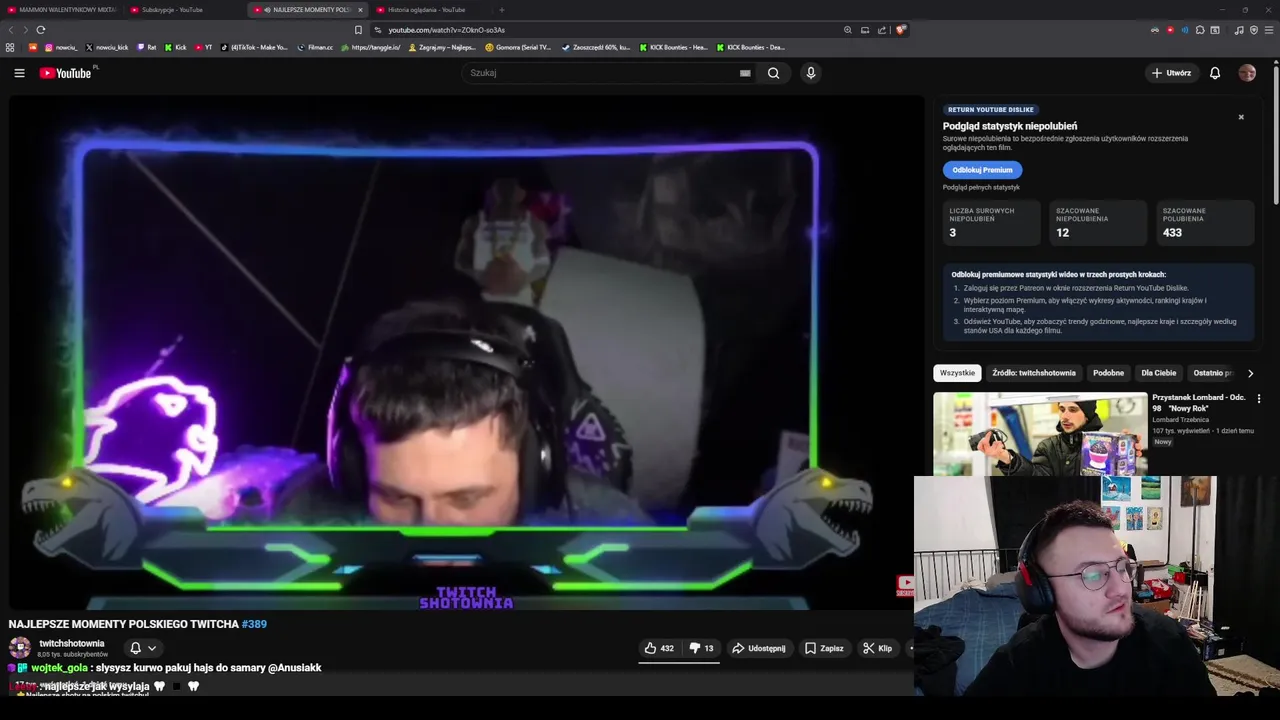Screen dimensions: 1280x720
Task: Open a new browser tab with plus
Action: point(502,10)
